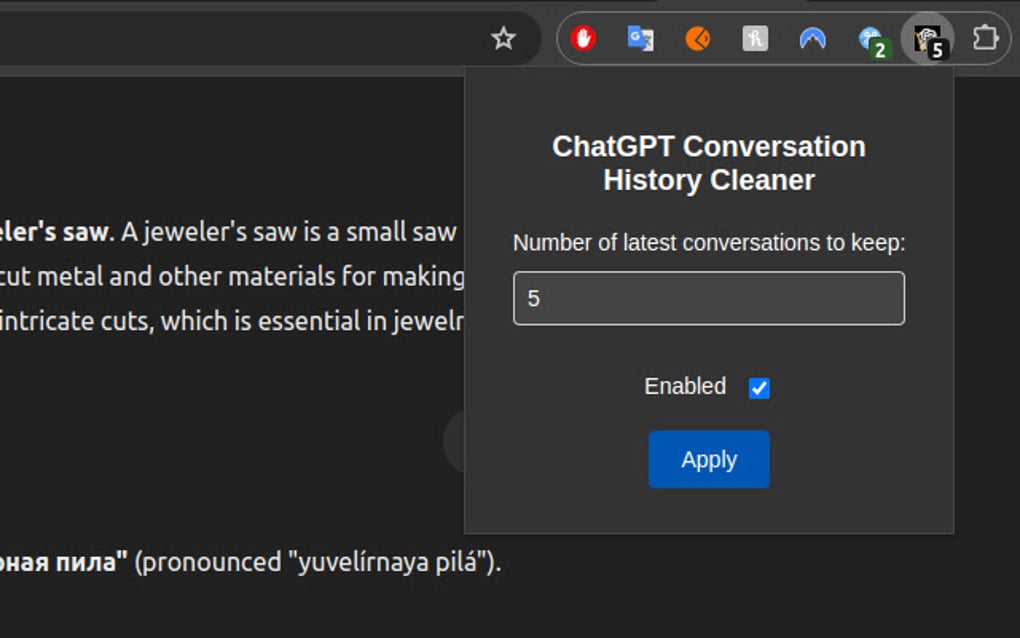Click 'Number of latest conversations to keep' label

(708, 243)
